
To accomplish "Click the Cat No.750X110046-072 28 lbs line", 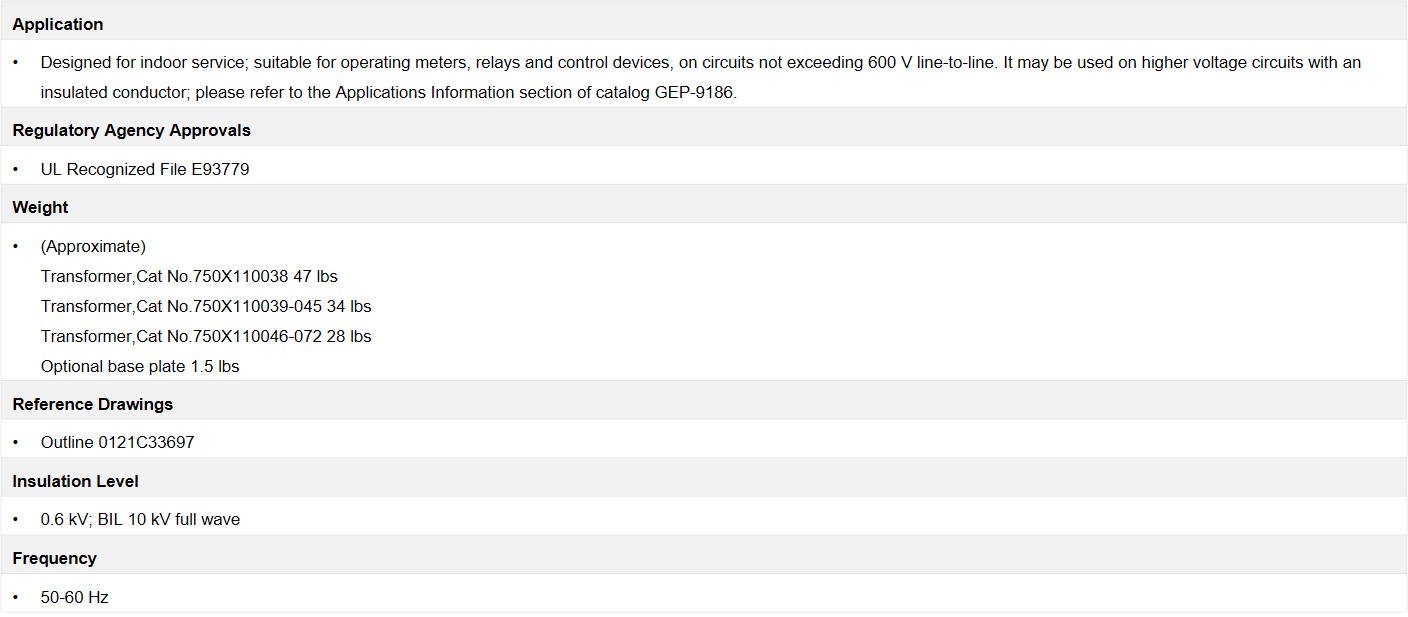I will pyautogui.click(x=206, y=336).
